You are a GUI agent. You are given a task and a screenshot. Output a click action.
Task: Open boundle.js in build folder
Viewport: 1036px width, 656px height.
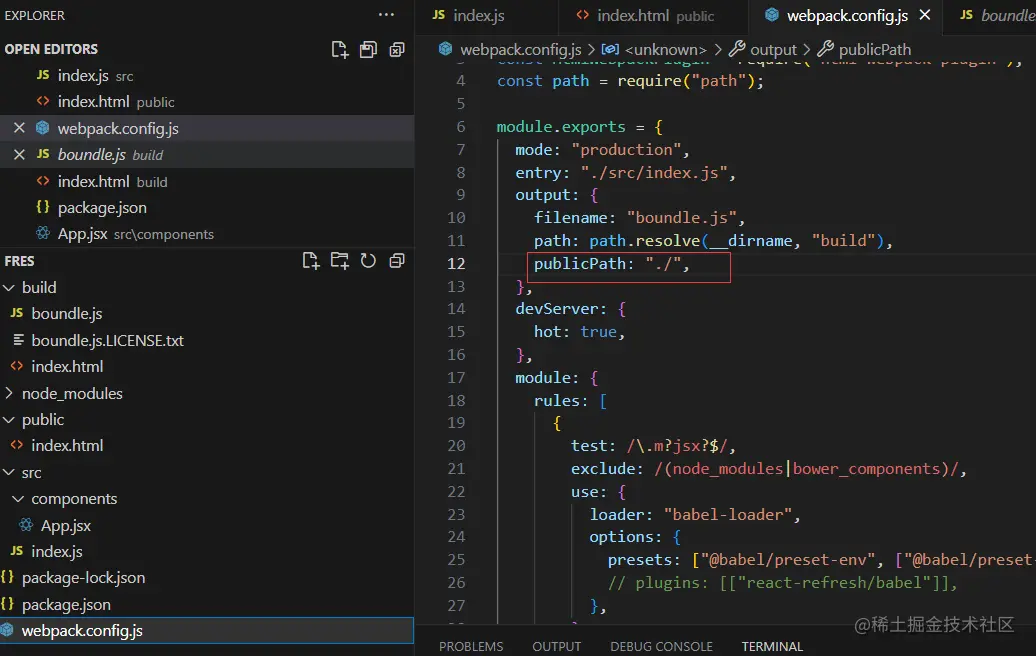tap(207, 314)
